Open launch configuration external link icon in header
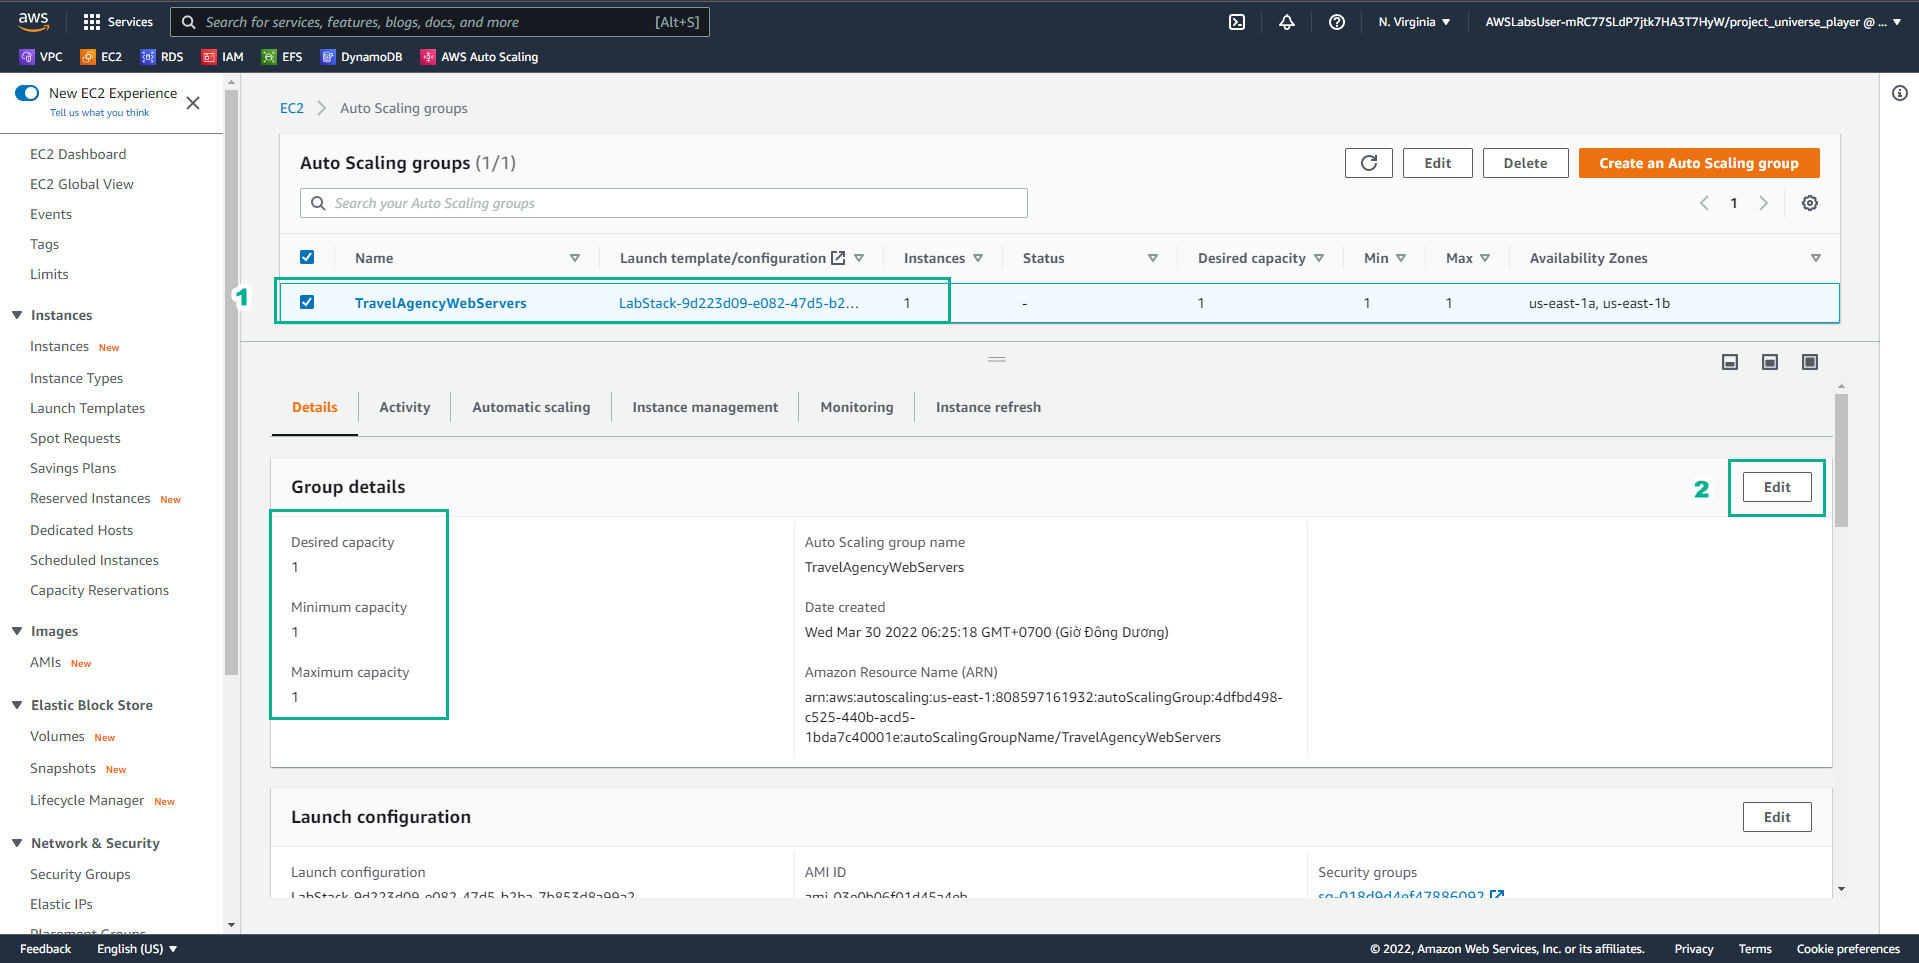 click(838, 258)
